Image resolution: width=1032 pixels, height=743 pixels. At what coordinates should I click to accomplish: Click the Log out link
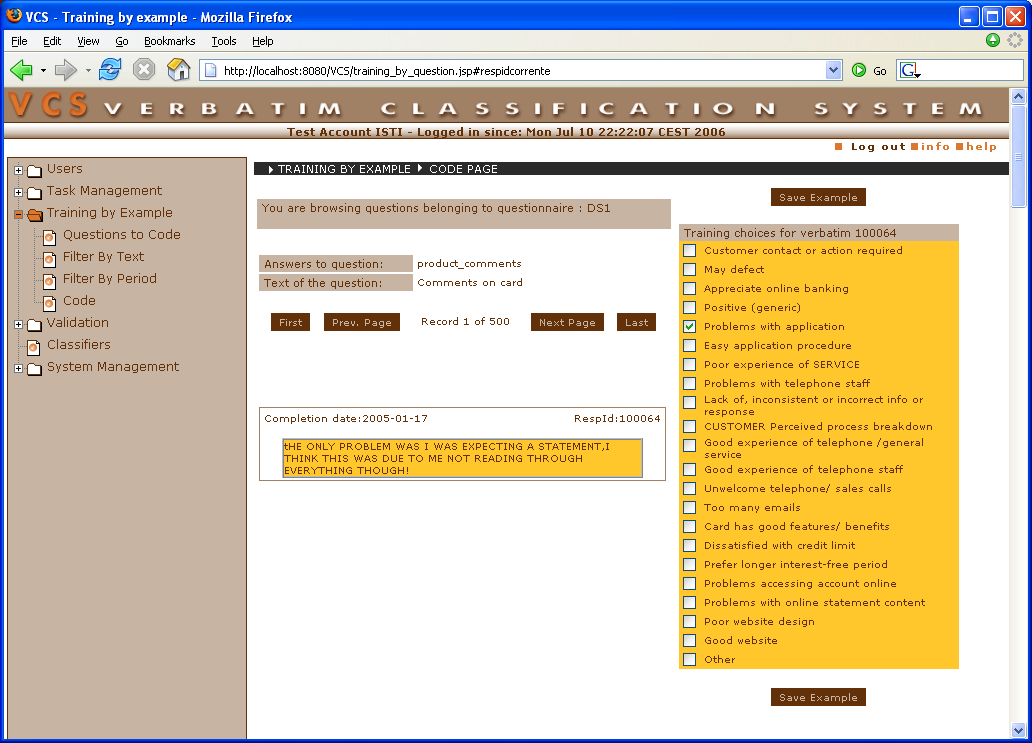877,147
